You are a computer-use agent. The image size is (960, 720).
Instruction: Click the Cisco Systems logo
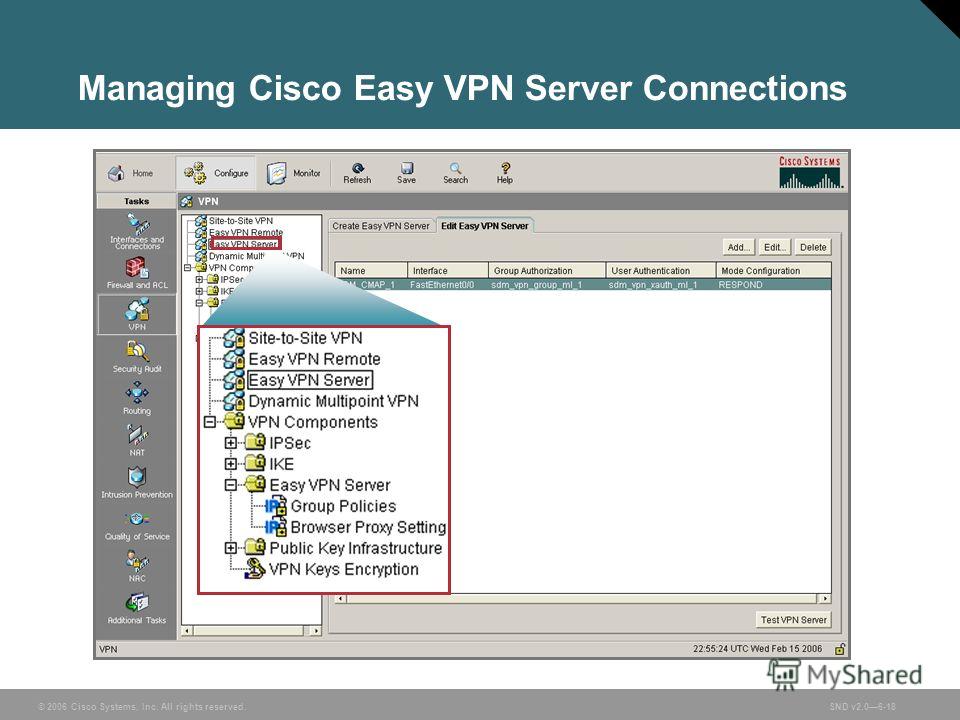[x=811, y=172]
